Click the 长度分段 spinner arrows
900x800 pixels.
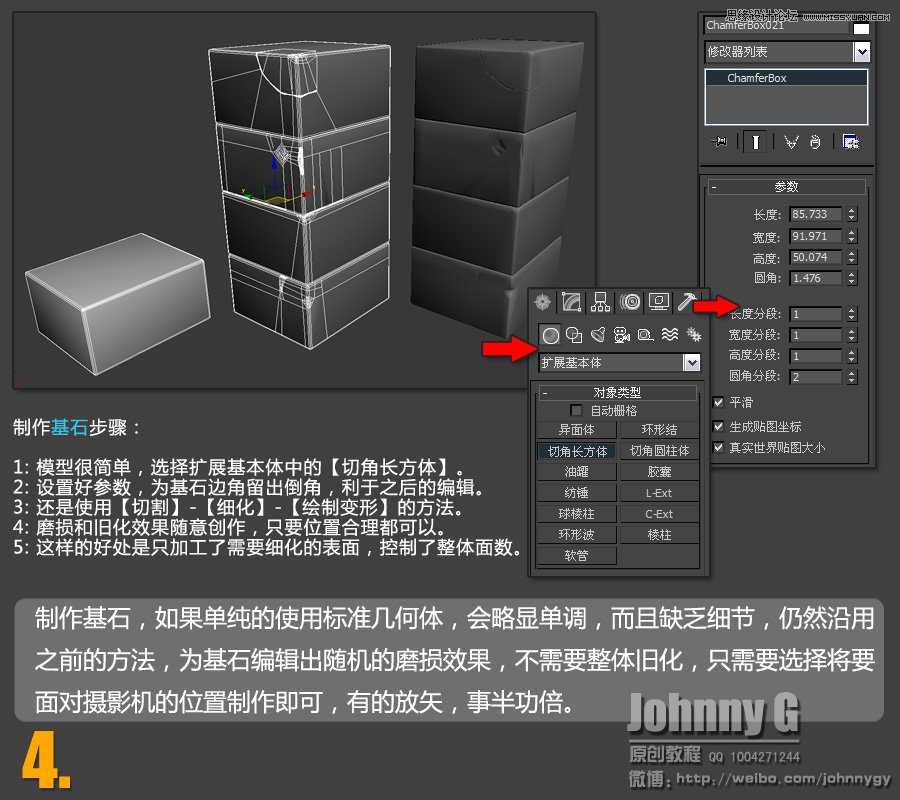click(852, 314)
